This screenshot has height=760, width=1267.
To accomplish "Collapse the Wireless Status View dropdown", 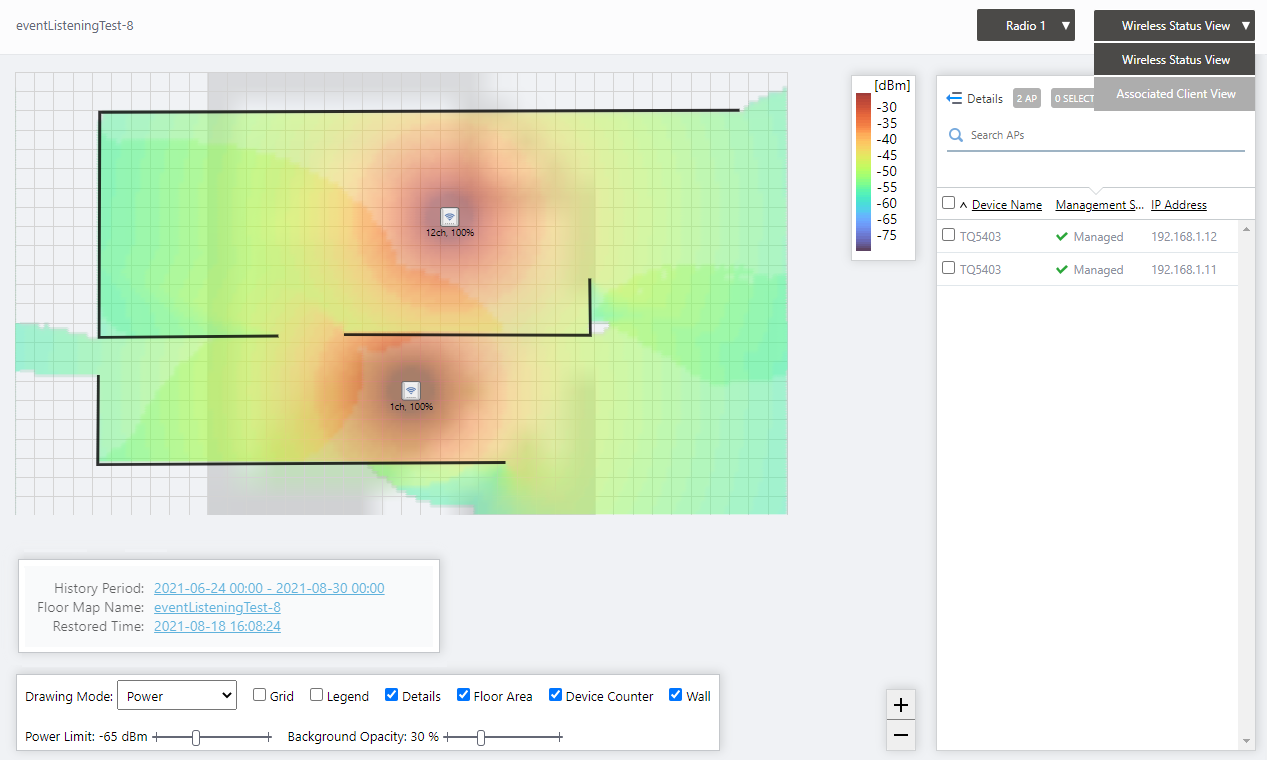I will tap(1174, 26).
